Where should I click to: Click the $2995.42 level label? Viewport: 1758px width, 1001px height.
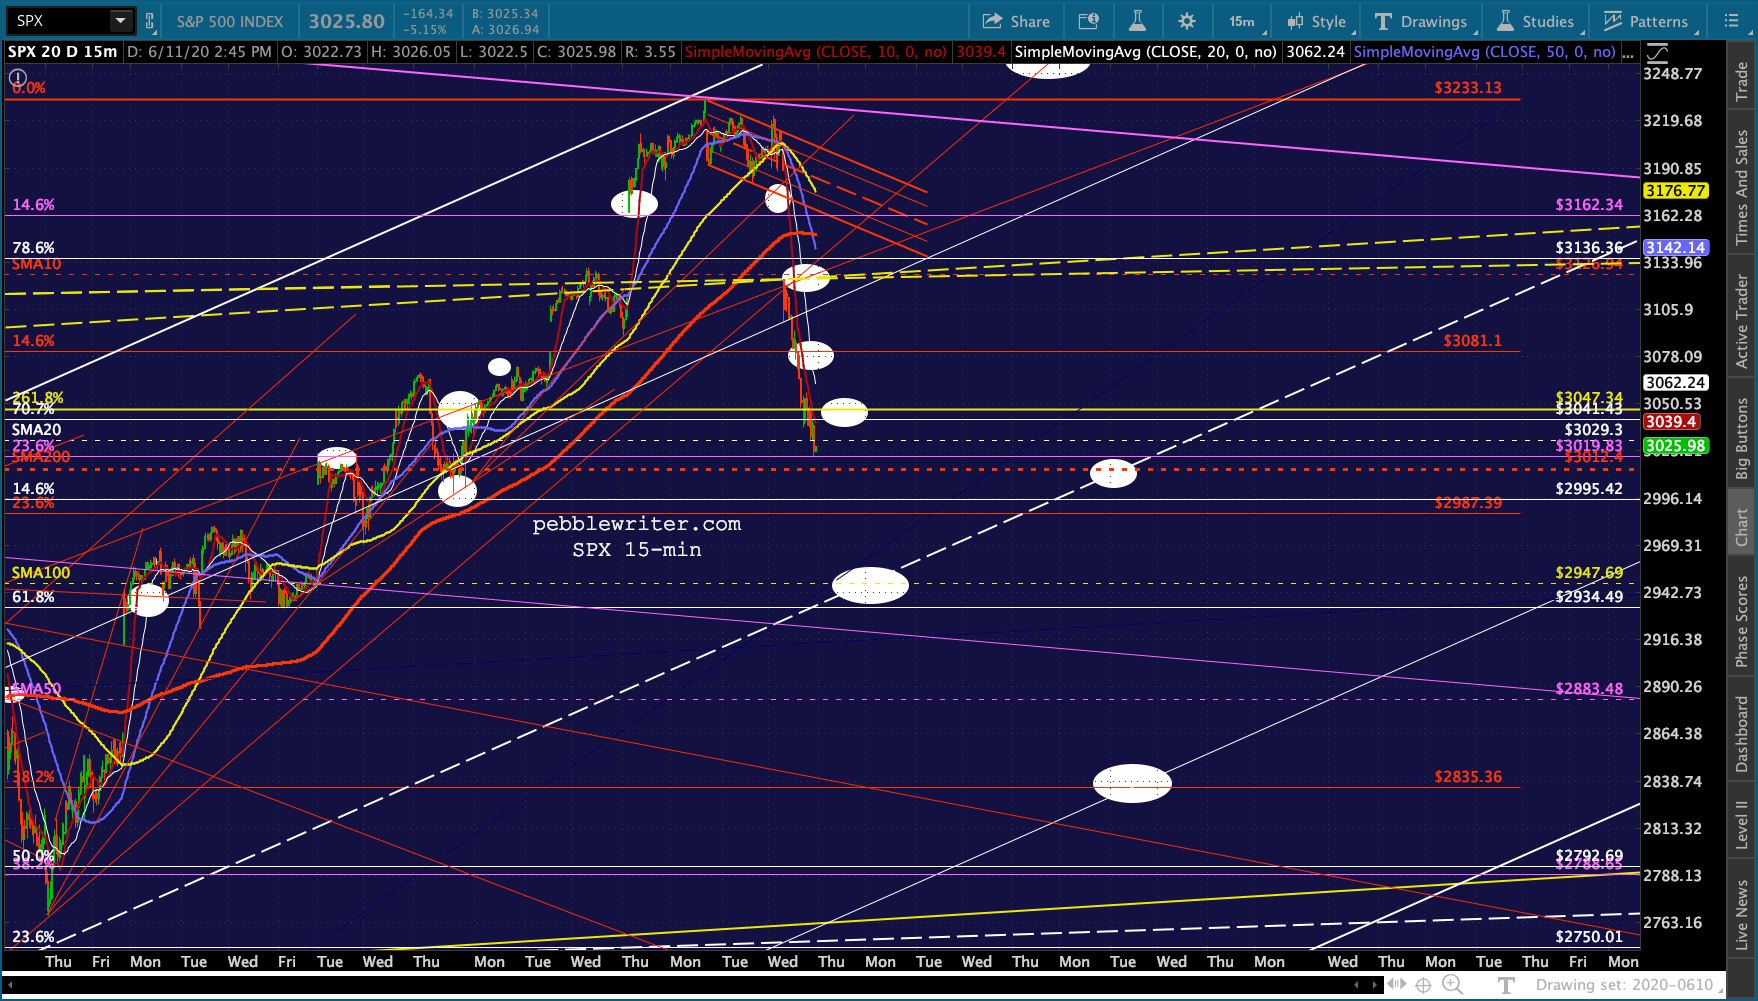tap(1589, 489)
